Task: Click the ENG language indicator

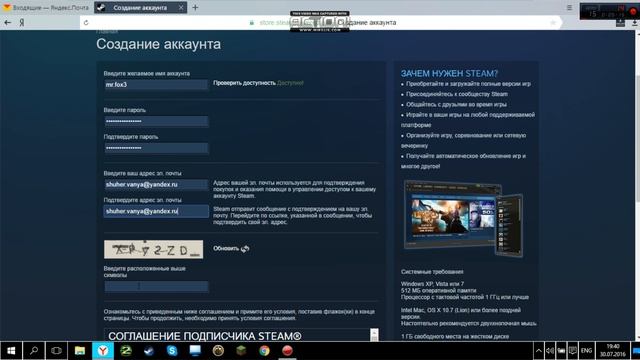Action: [587, 351]
